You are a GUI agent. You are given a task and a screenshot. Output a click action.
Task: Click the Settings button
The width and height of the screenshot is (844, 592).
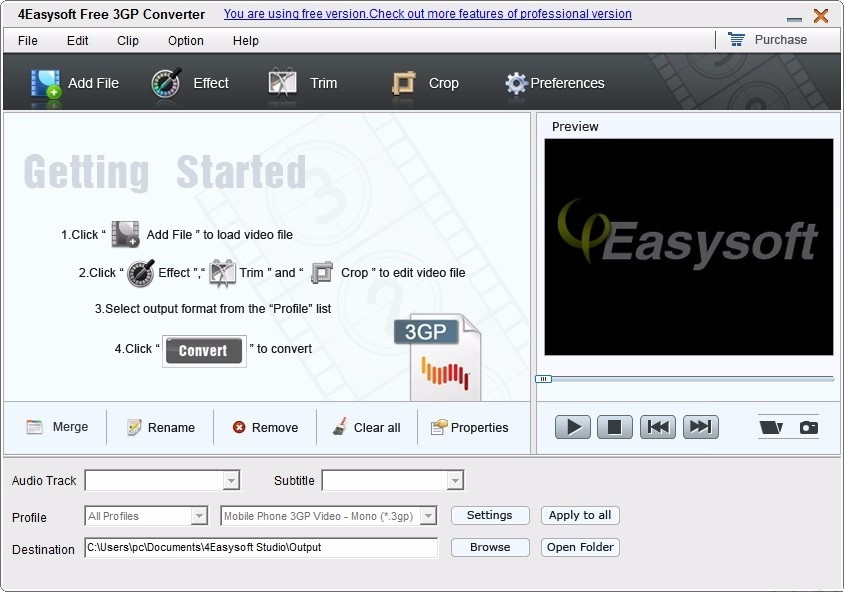pos(490,515)
